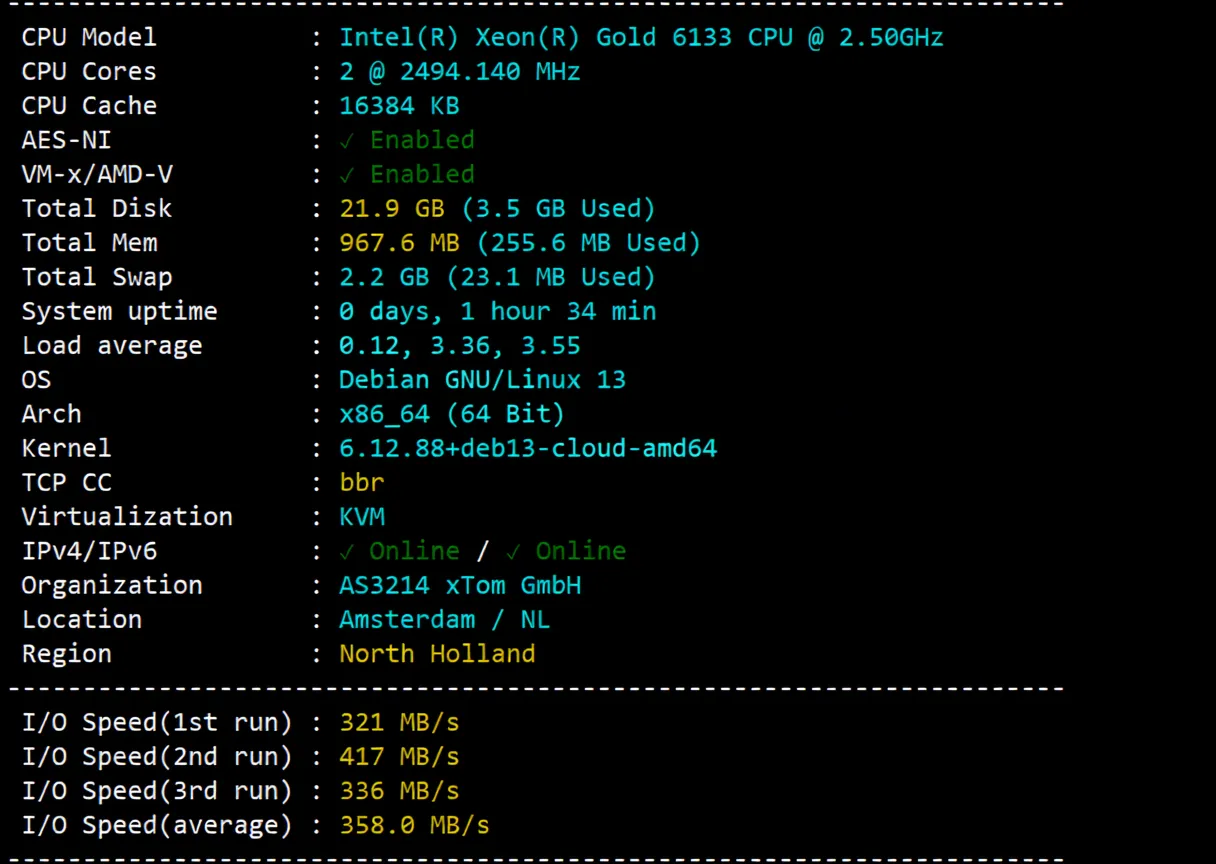Viewport: 1216px width, 864px height.
Task: Click the Intel(R) Xeon(R) Gold 6133 CPU value
Action: click(641, 38)
